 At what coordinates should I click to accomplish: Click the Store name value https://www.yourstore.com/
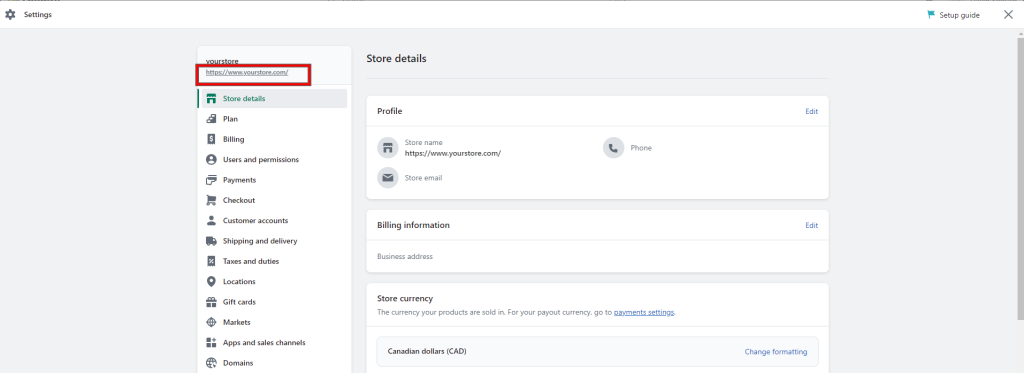coord(453,154)
